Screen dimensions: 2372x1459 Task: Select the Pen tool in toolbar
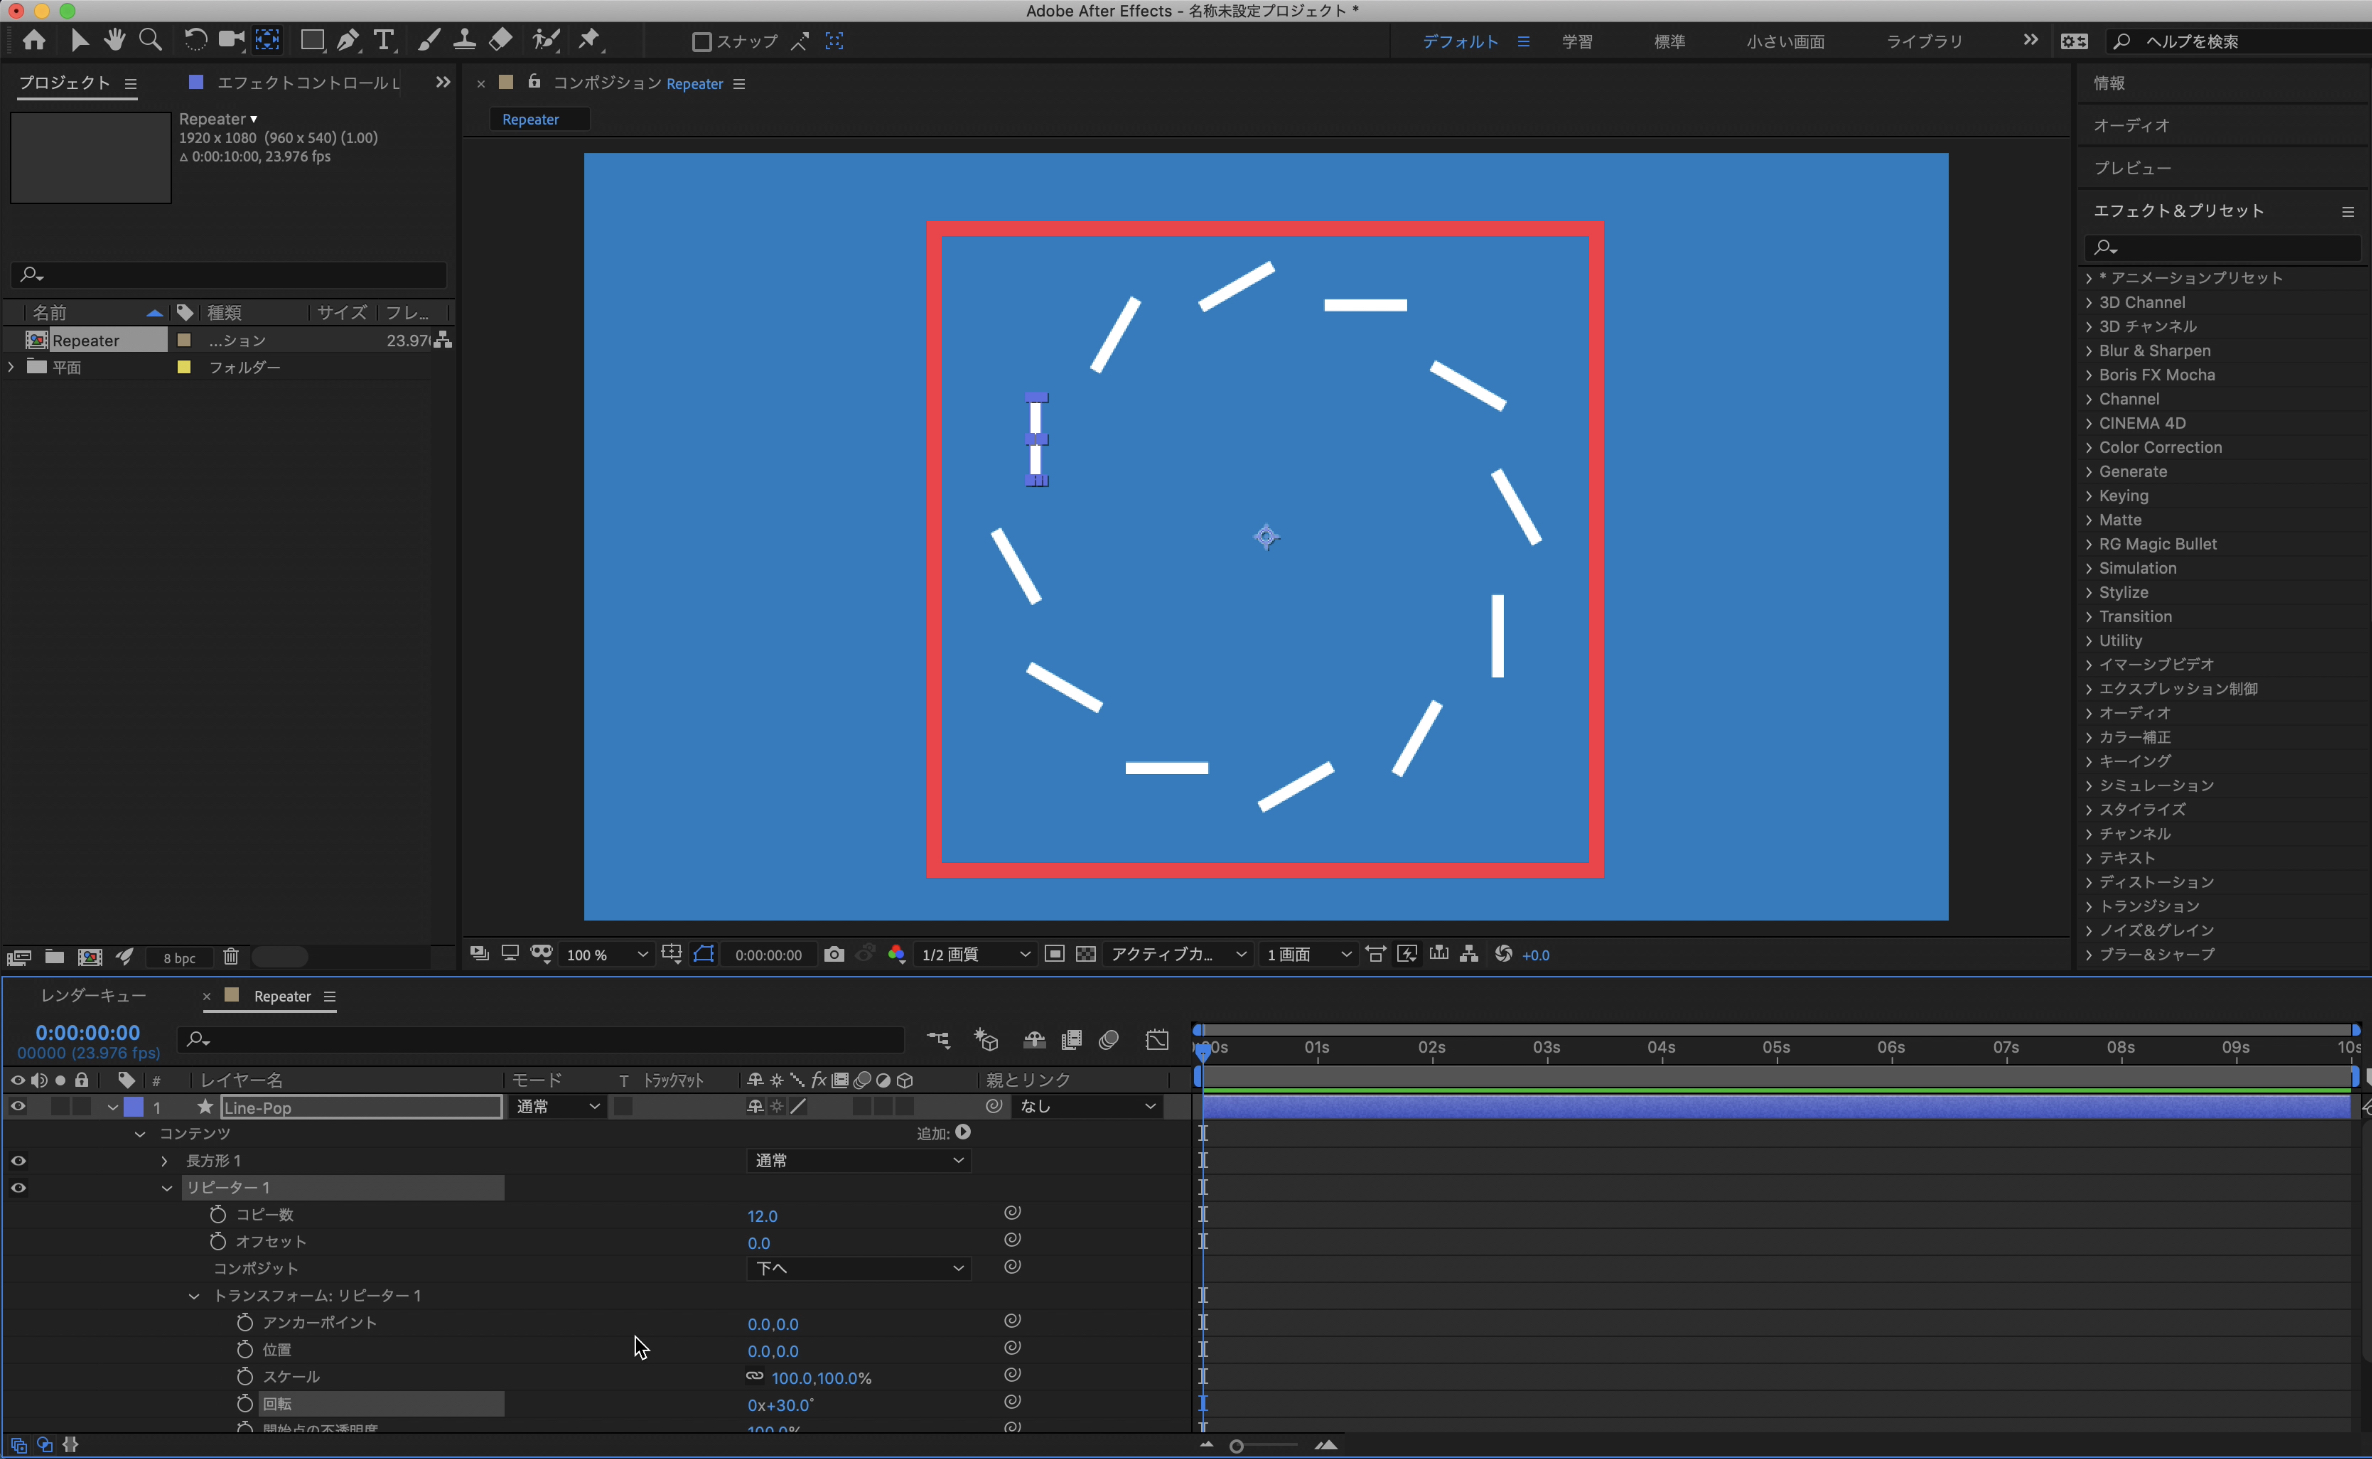tap(347, 40)
